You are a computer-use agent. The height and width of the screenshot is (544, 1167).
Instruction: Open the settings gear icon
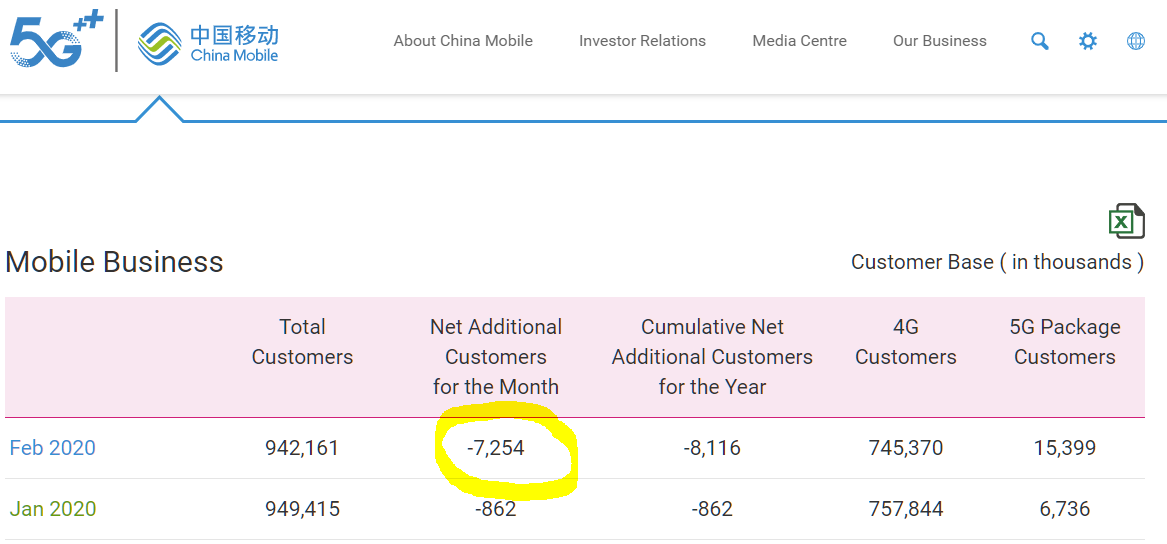[x=1088, y=41]
